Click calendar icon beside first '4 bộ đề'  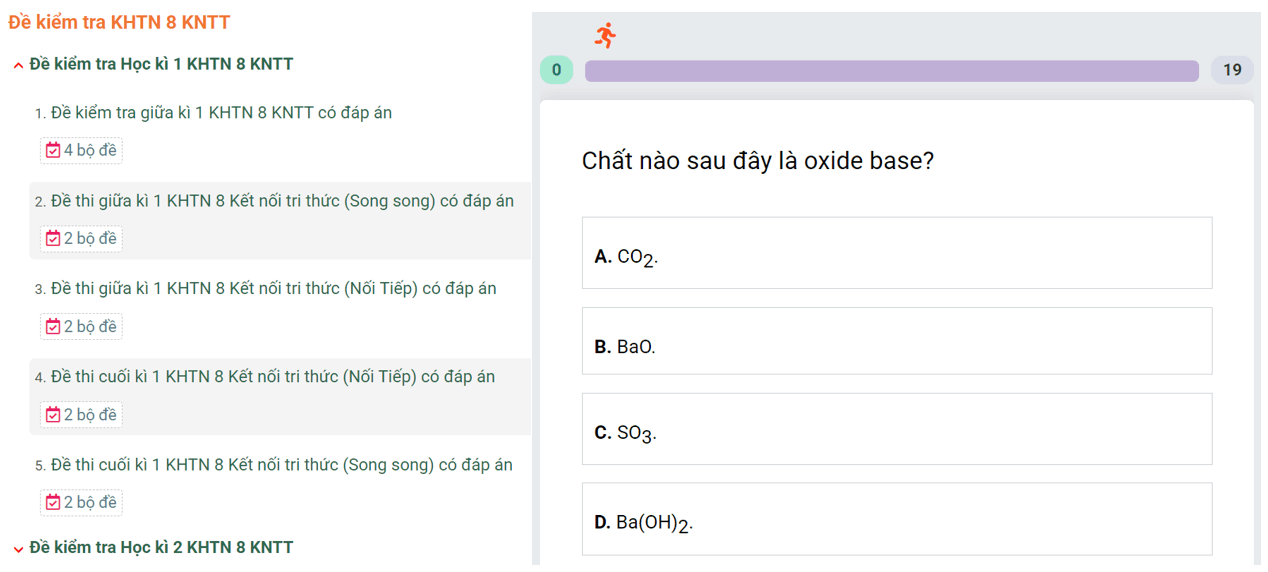(53, 151)
